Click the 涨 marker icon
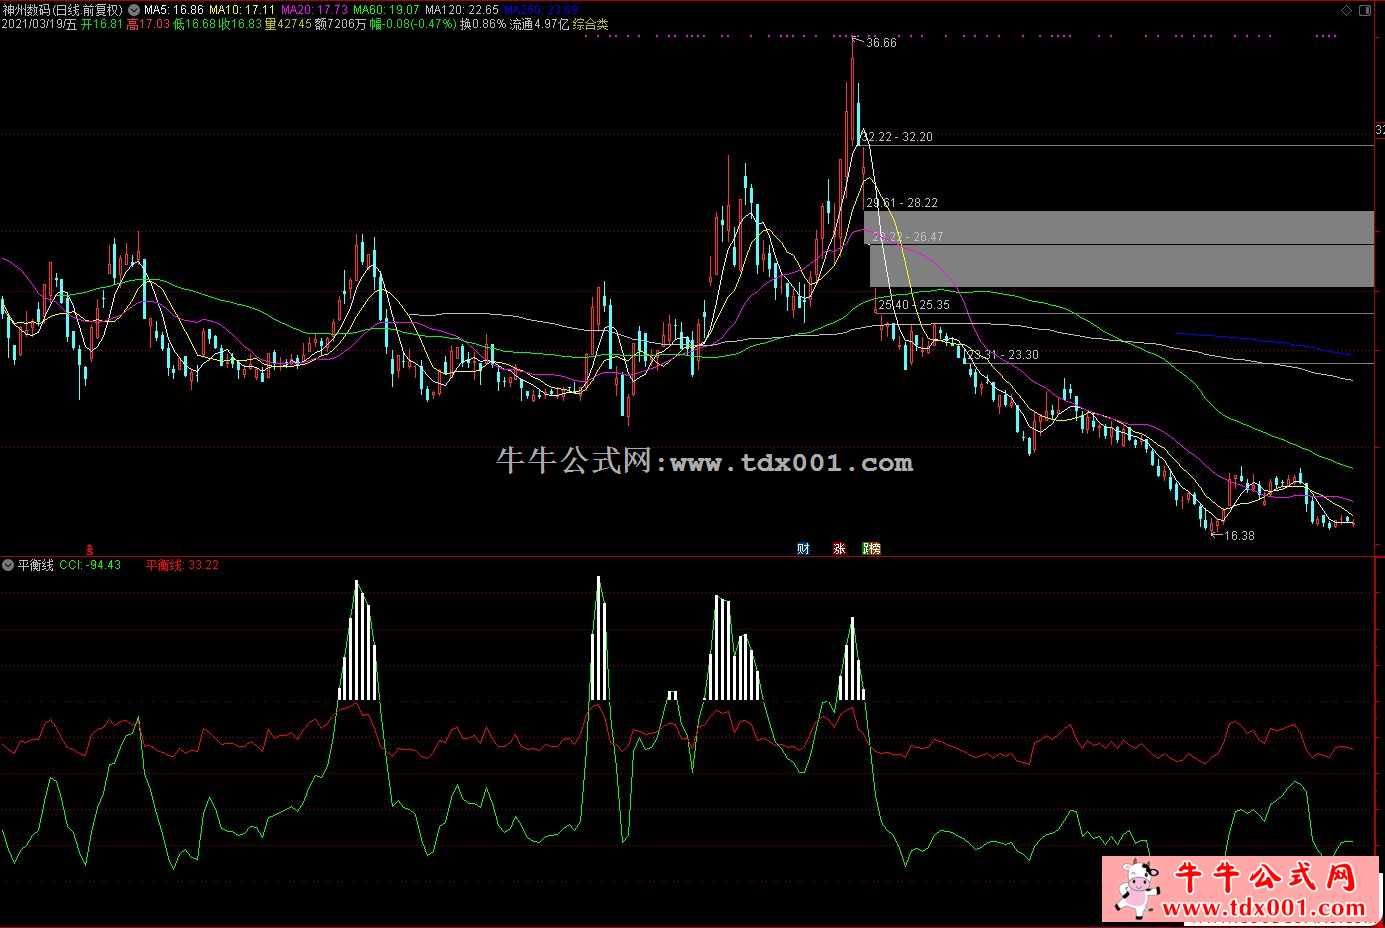Image resolution: width=1385 pixels, height=928 pixels. pos(839,549)
